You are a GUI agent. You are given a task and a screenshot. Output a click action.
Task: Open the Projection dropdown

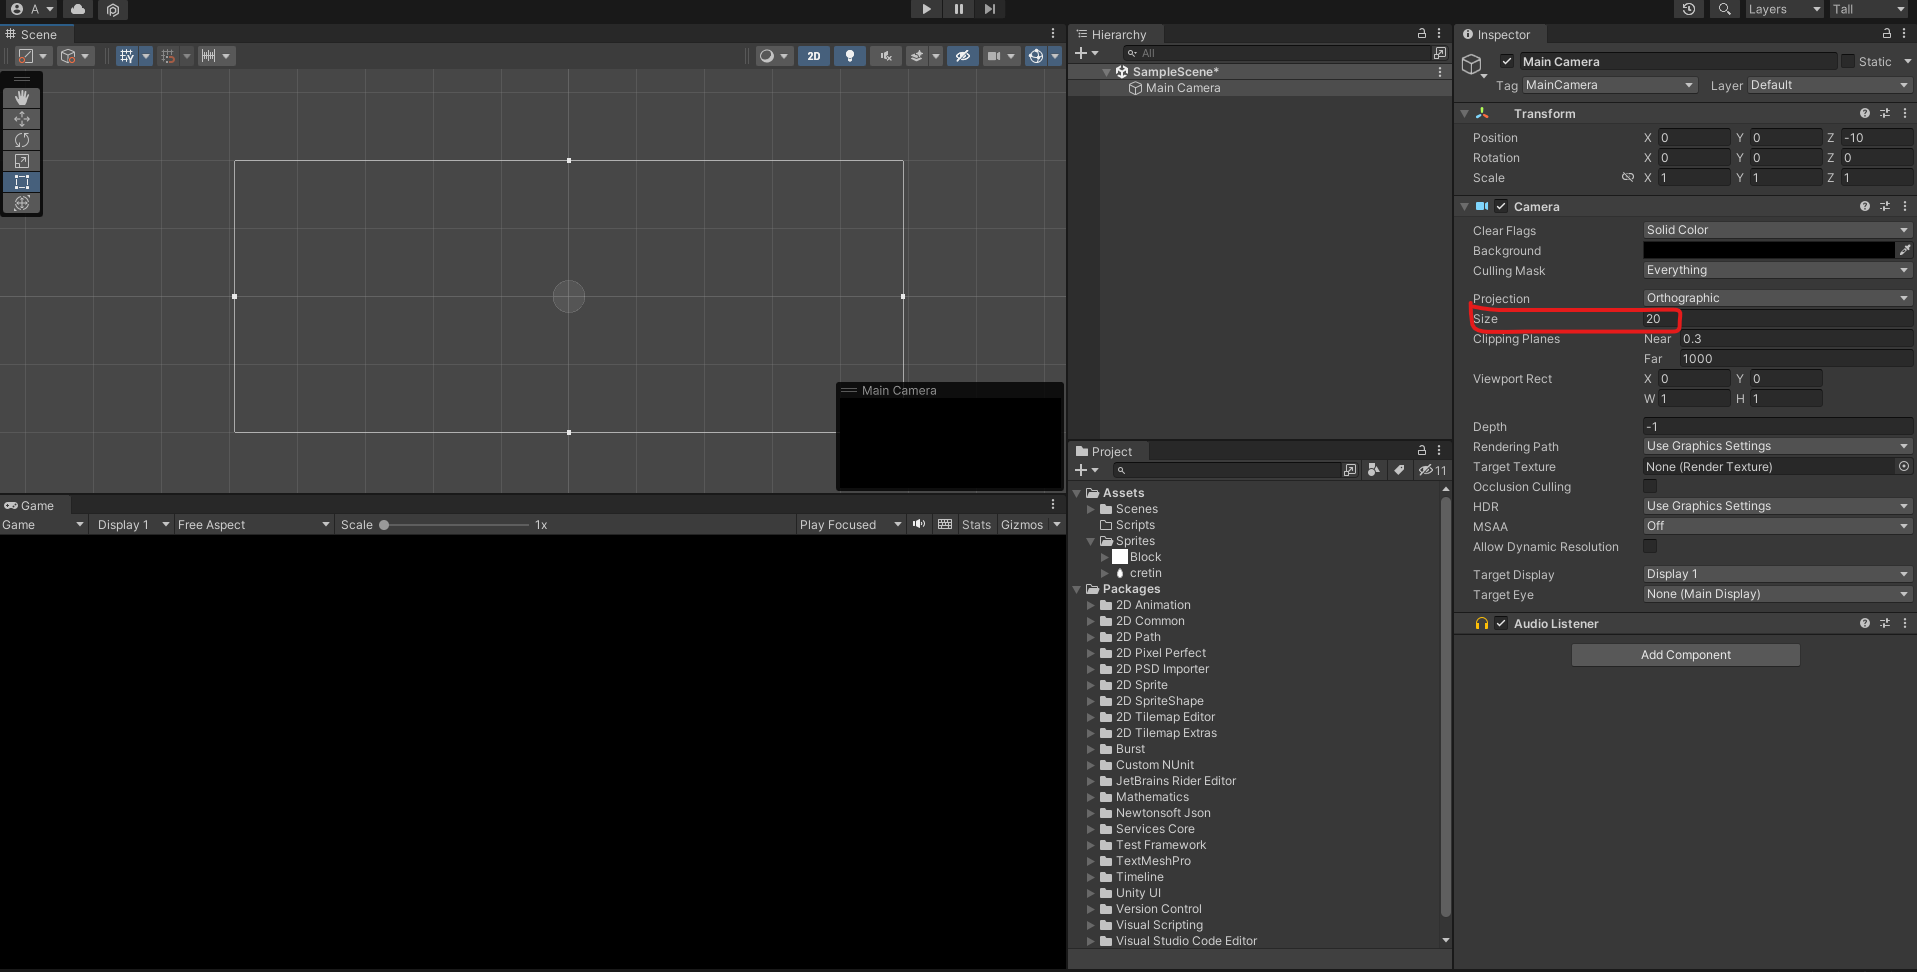pos(1776,298)
